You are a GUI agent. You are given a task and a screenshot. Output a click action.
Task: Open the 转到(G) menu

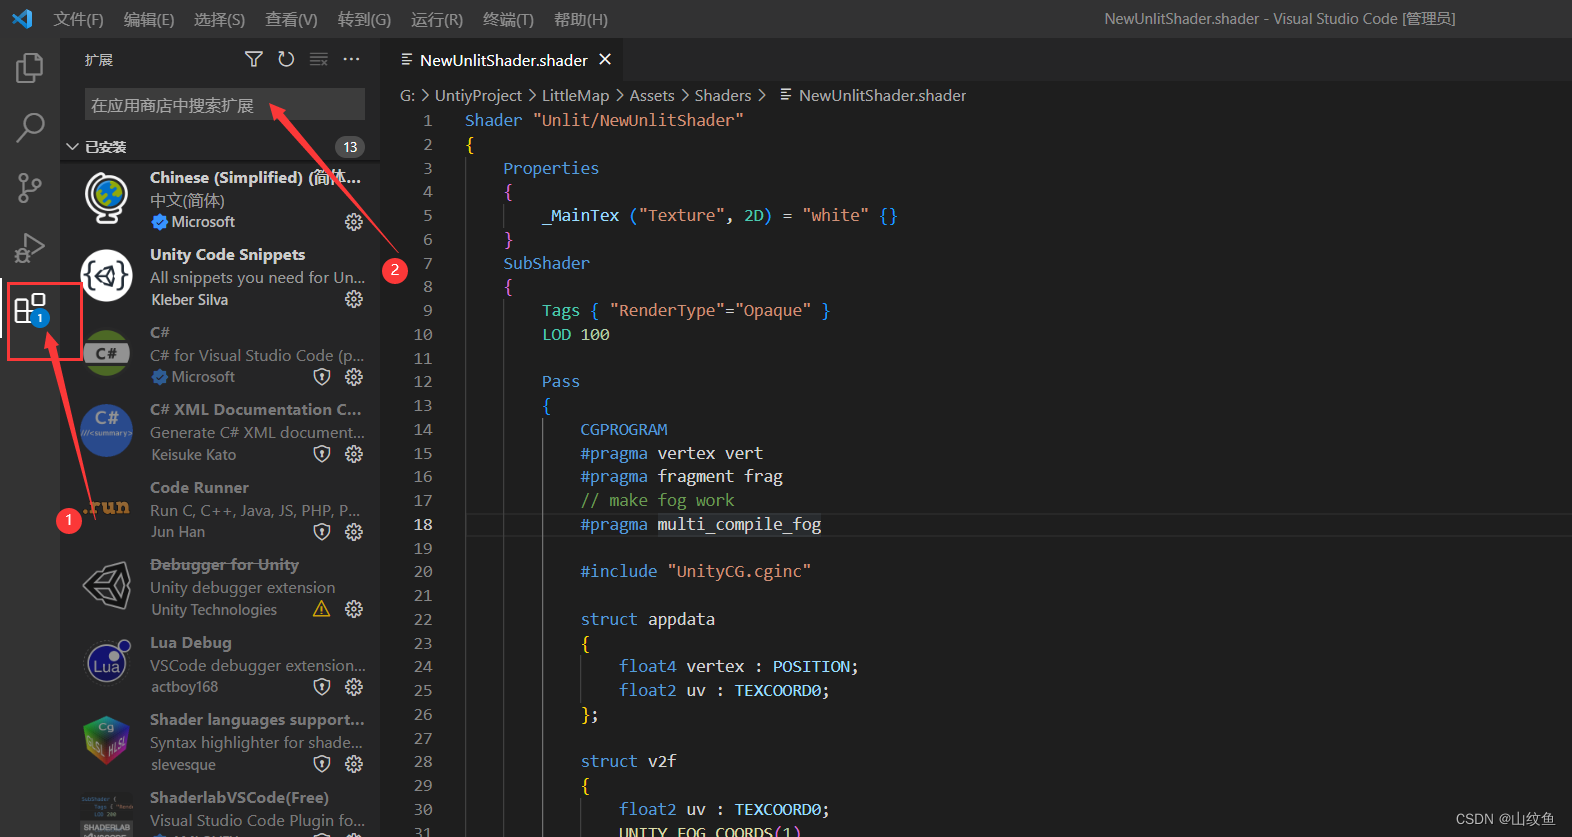364,19
